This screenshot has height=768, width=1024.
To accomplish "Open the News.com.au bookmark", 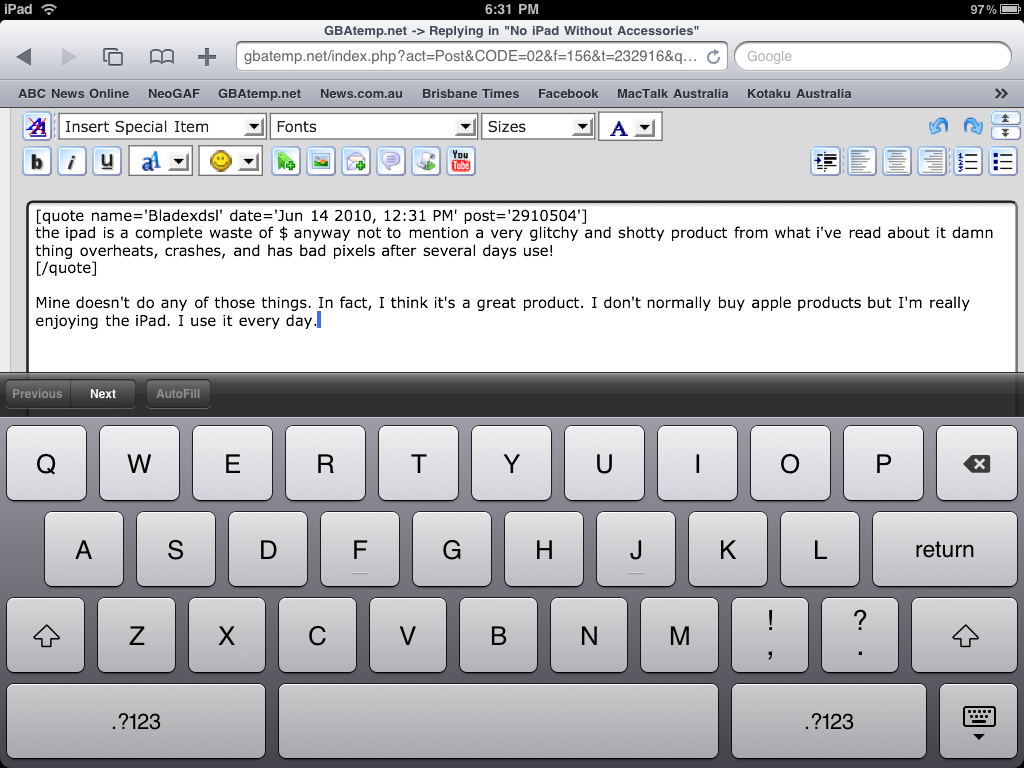I will click(x=361, y=93).
